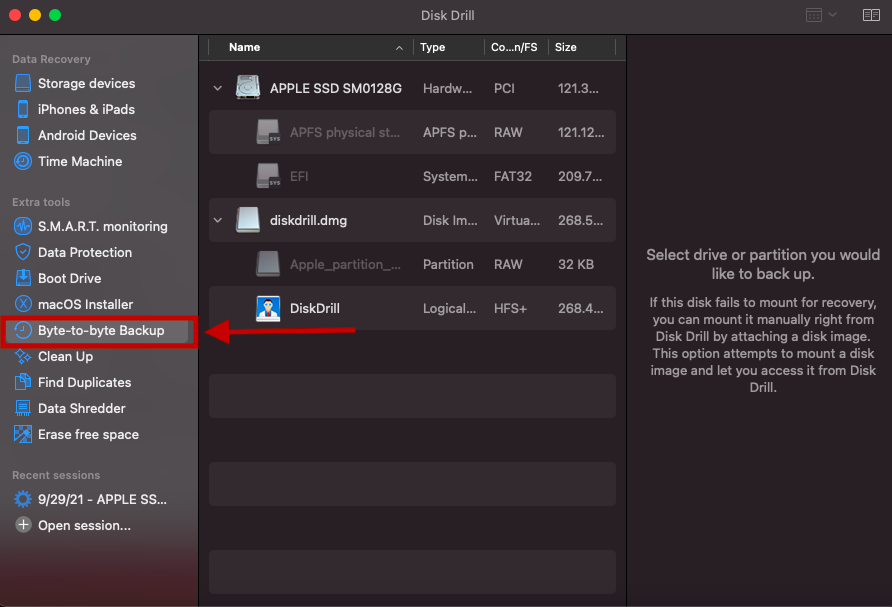Click the Time Machine clock icon
Screen dimensions: 892x607
point(23,162)
